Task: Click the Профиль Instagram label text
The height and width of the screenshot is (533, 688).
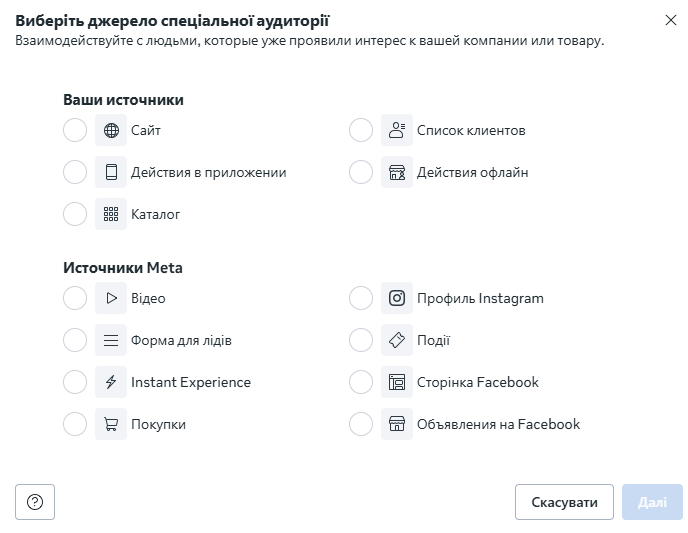Action: [480, 298]
